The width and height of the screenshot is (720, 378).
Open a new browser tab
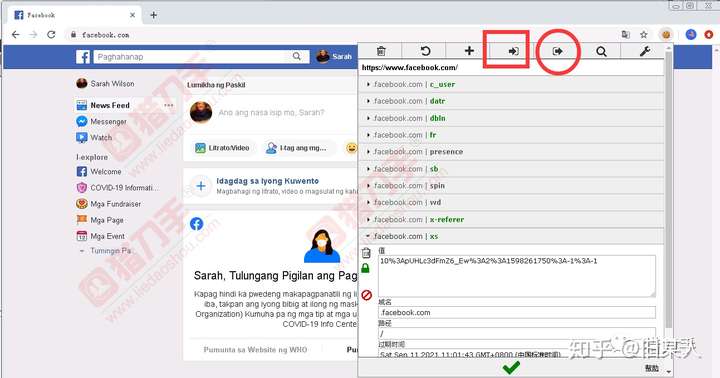153,15
